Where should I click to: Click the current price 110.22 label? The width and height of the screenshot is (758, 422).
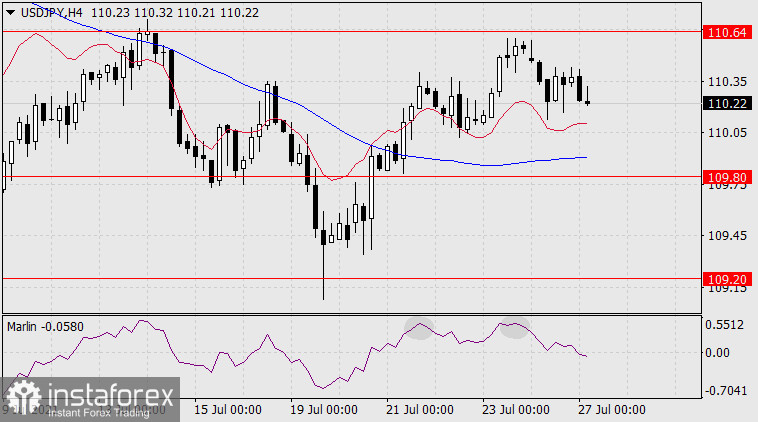tap(729, 103)
